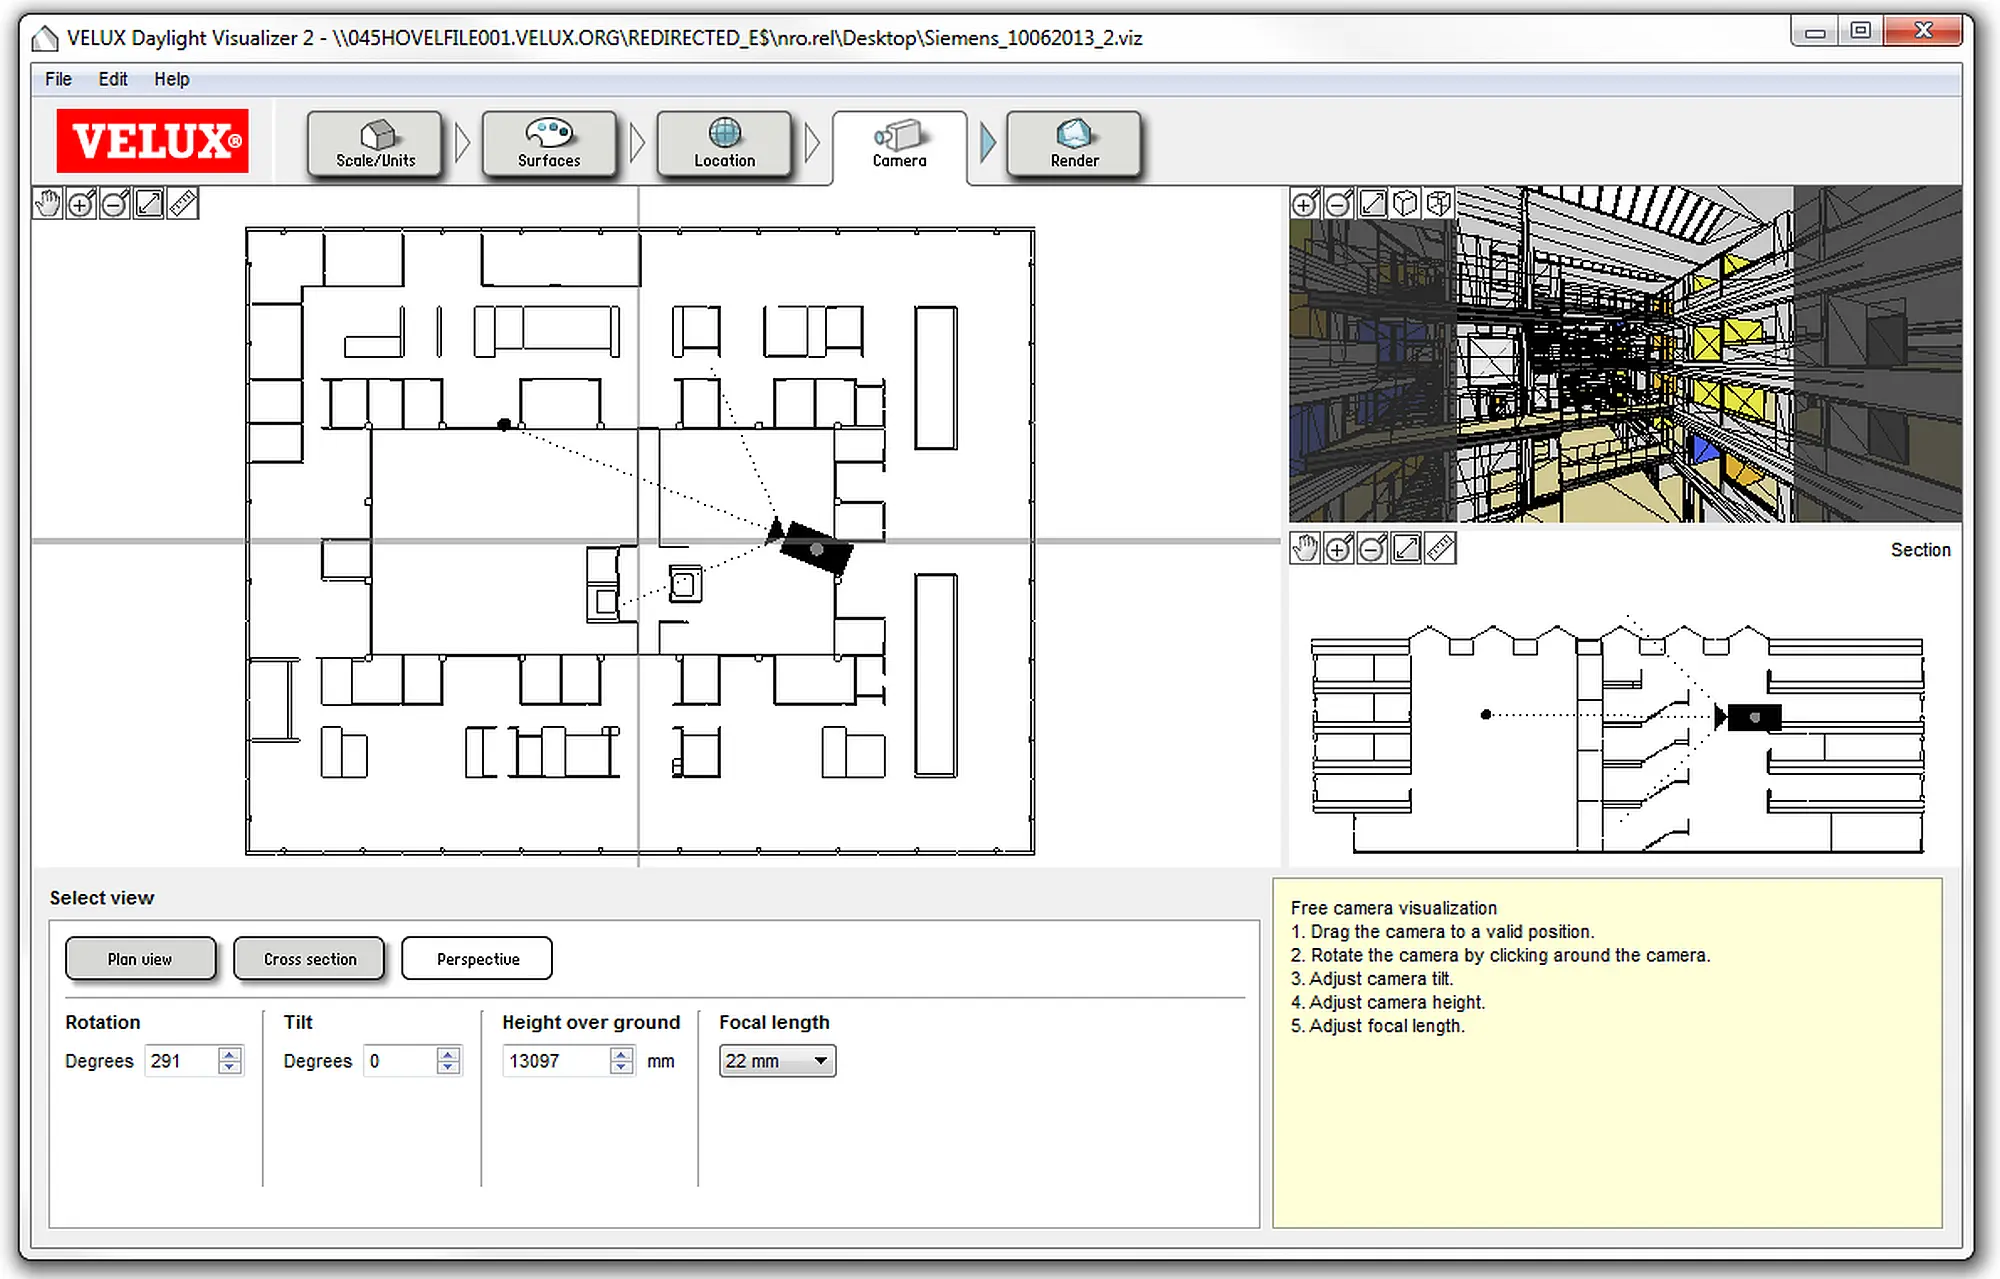Click the VELUX logo
The width and height of the screenshot is (2000, 1279).
152,141
